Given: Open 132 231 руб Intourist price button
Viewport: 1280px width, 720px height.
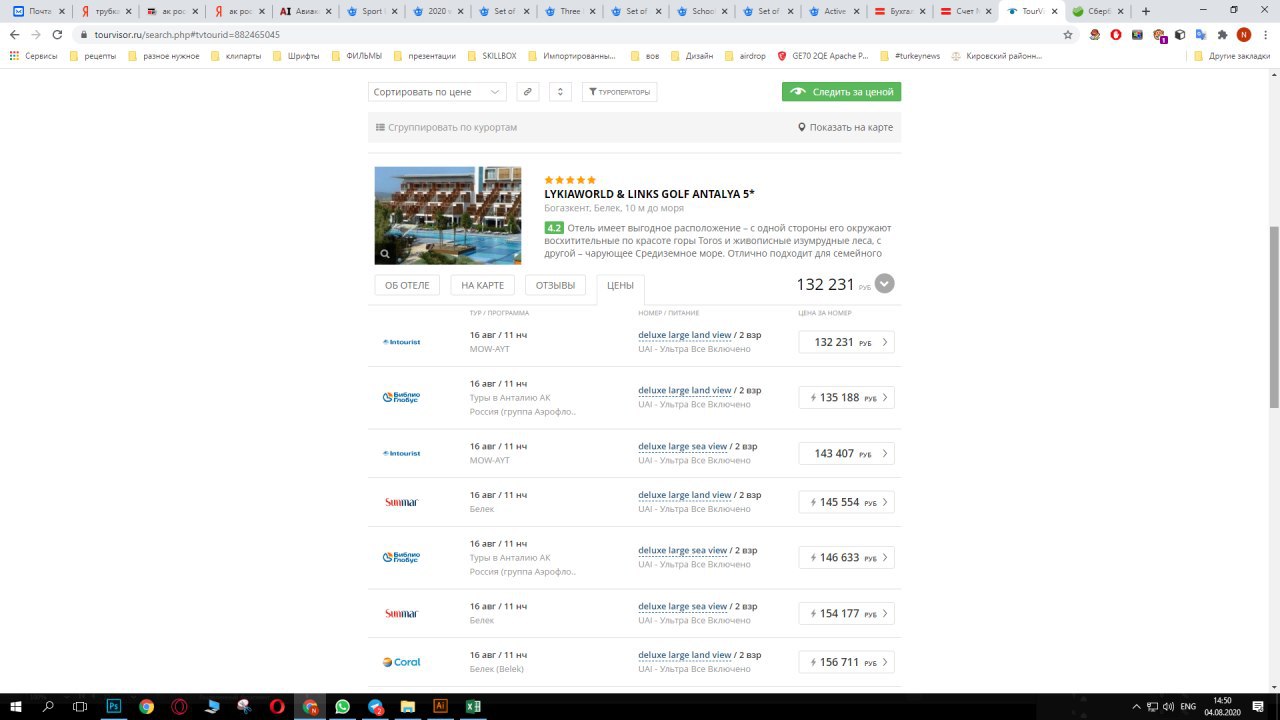Looking at the screenshot, I should coord(846,342).
